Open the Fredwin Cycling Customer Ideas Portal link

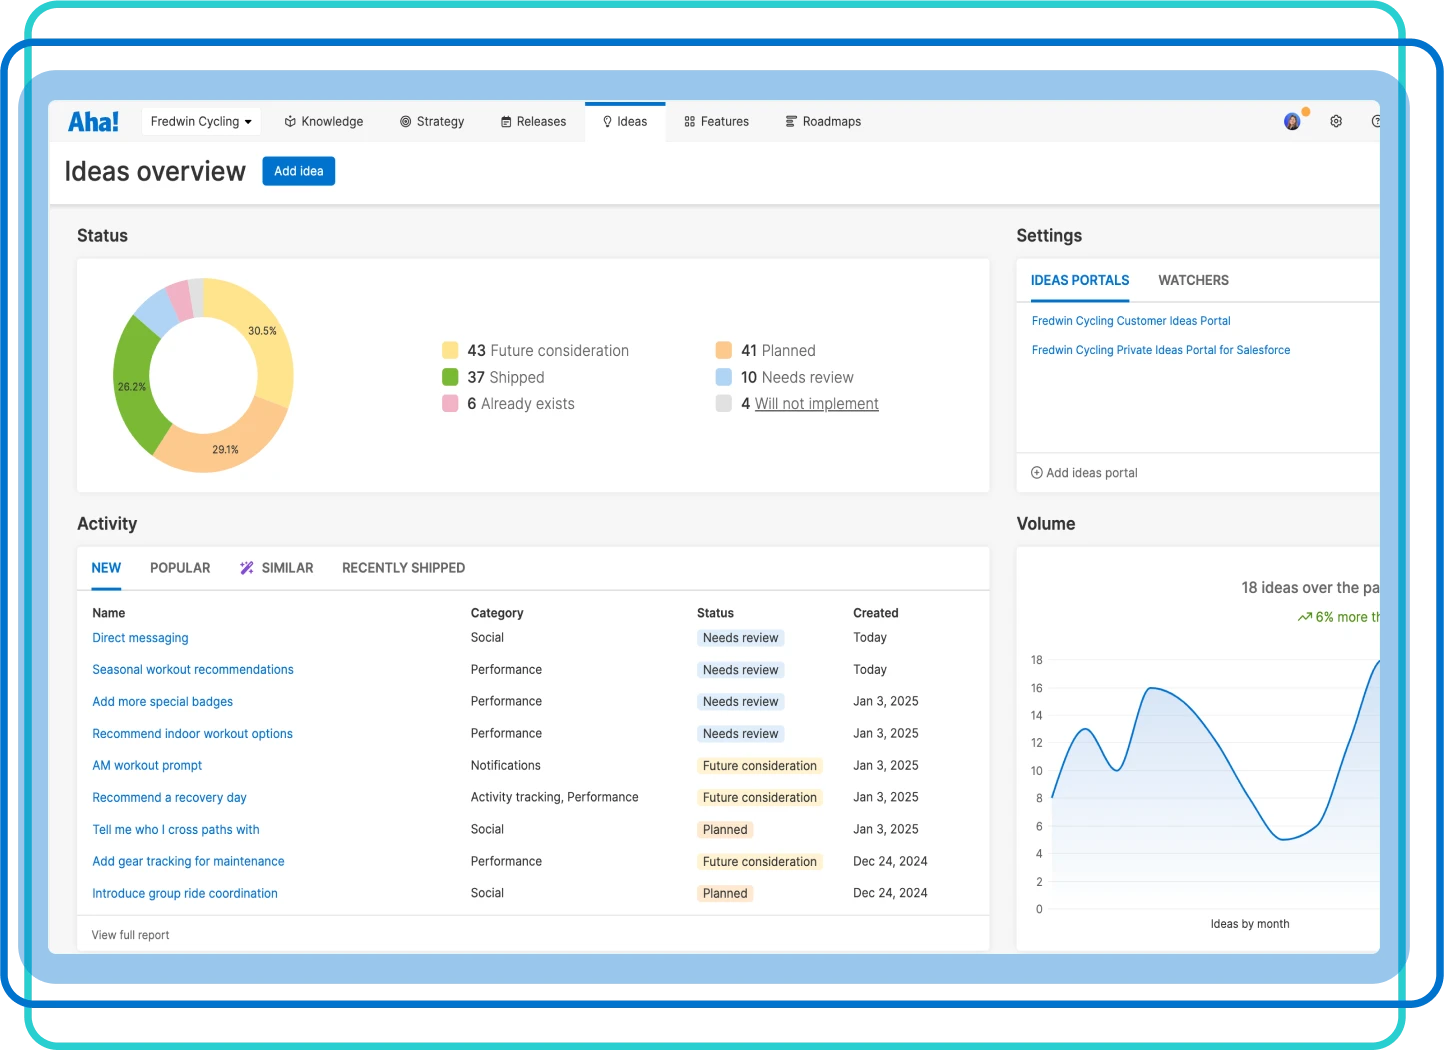[1130, 320]
